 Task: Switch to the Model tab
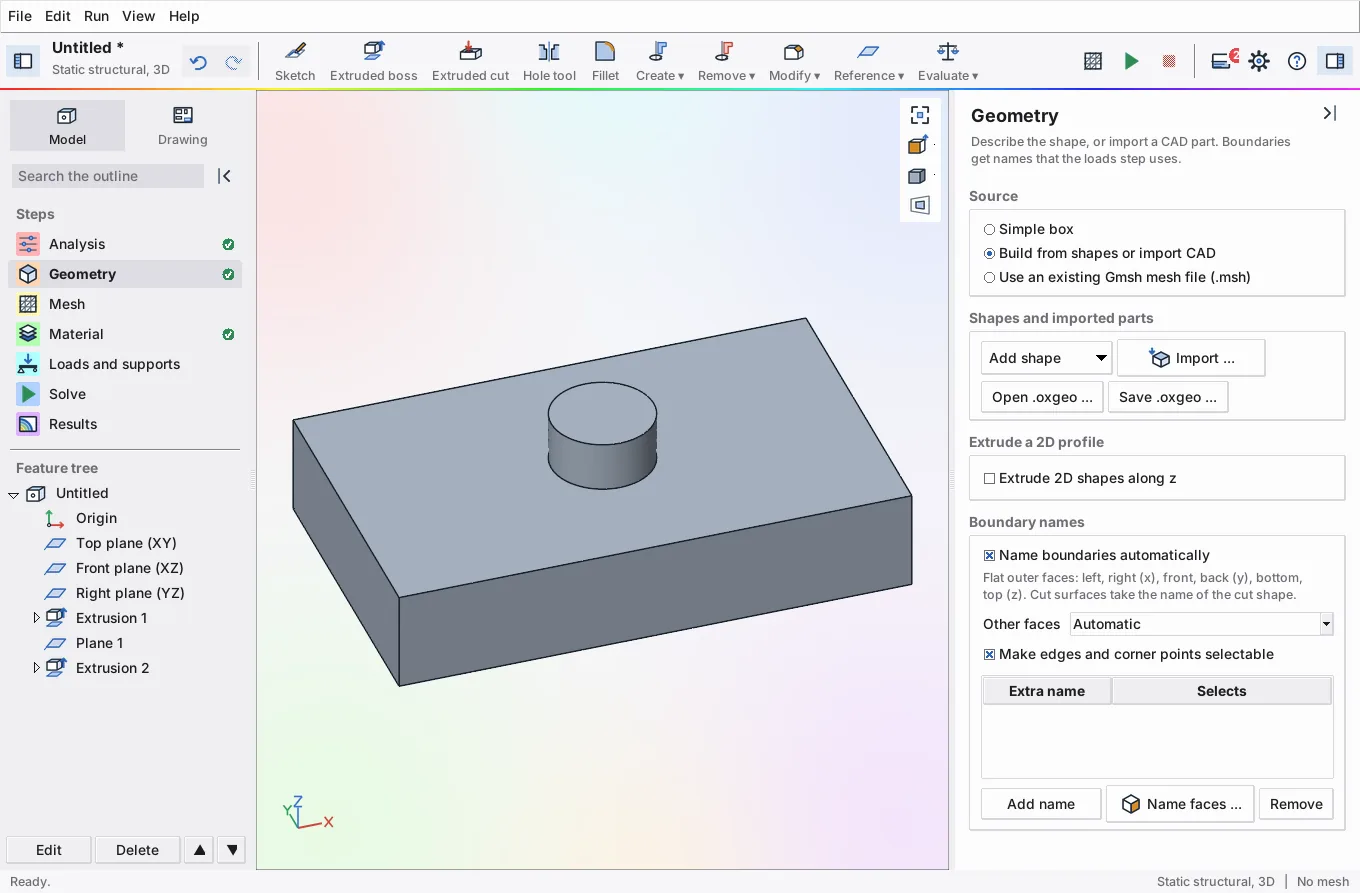pos(67,126)
